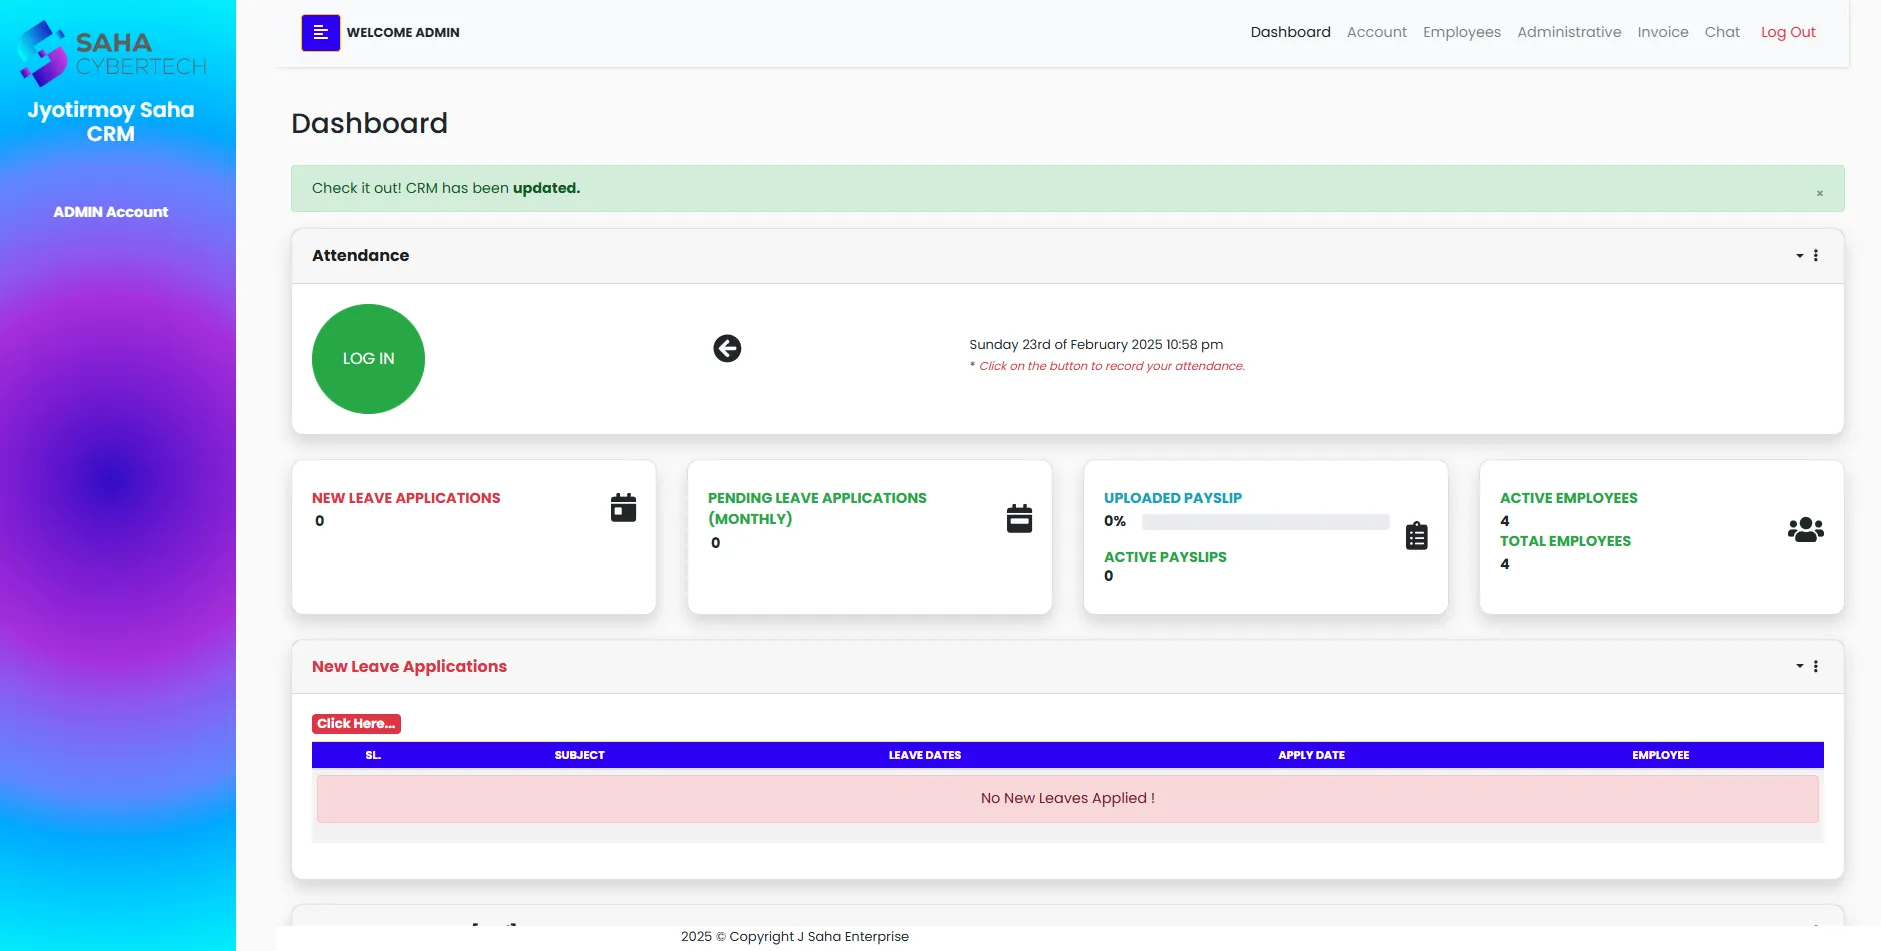Open the kebab menu on the Attendance card
The width and height of the screenshot is (1881, 951).
[1816, 256]
